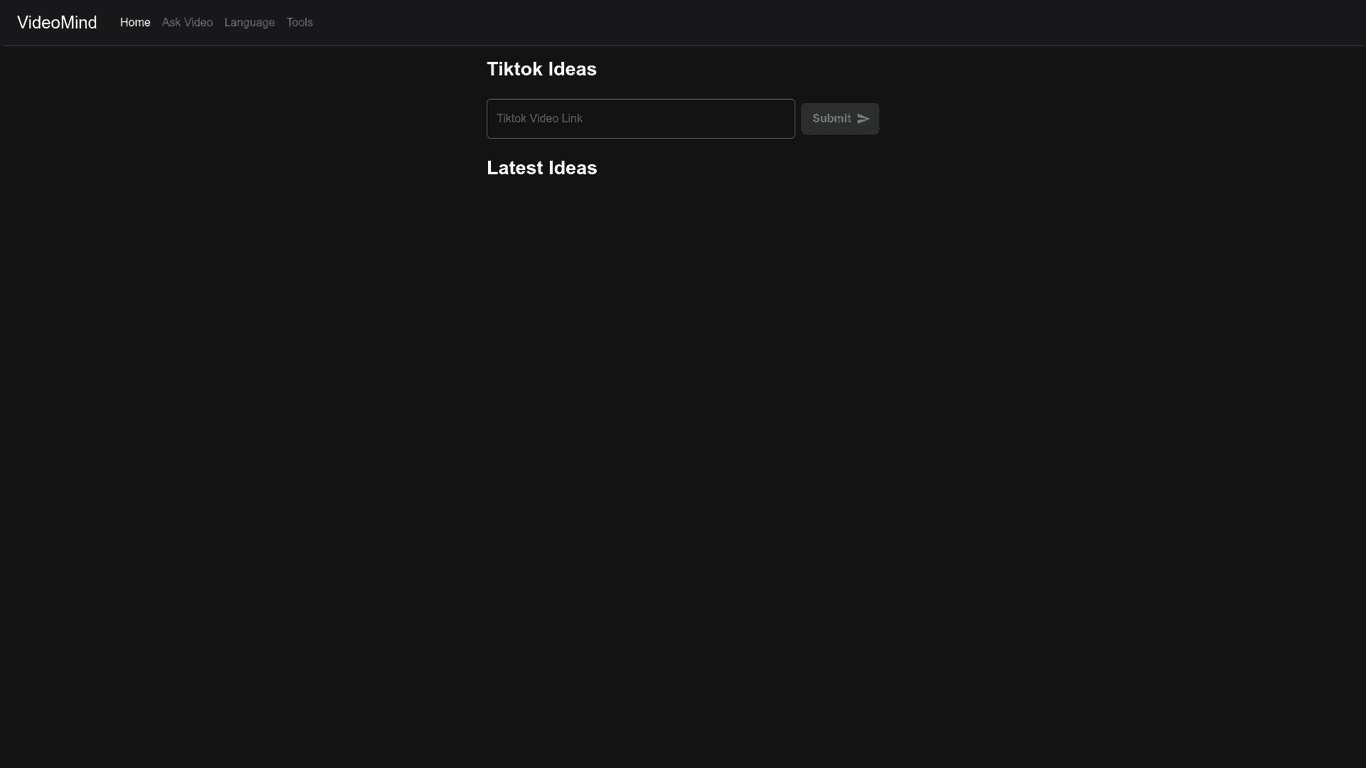Select Ask Video in the navbar

coord(187,22)
